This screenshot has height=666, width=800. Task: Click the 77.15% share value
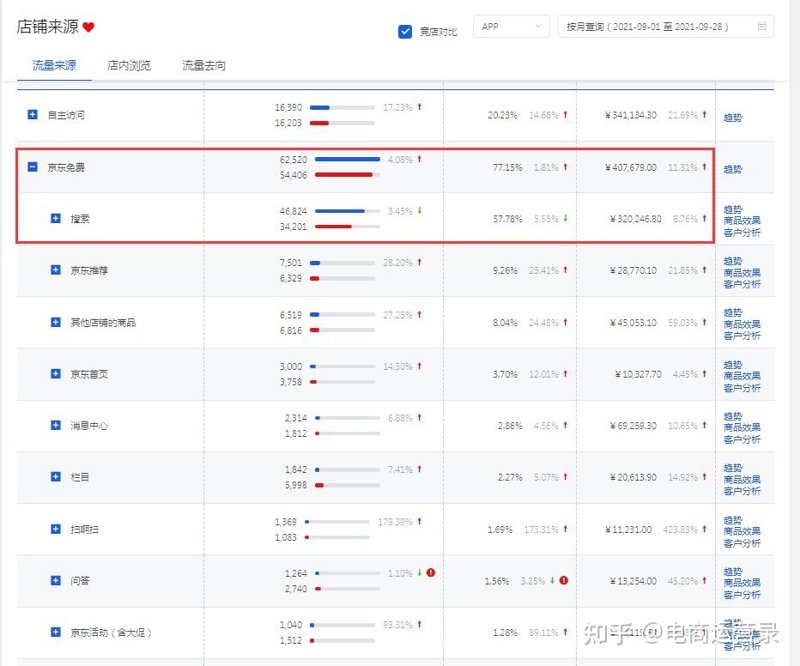click(508, 167)
